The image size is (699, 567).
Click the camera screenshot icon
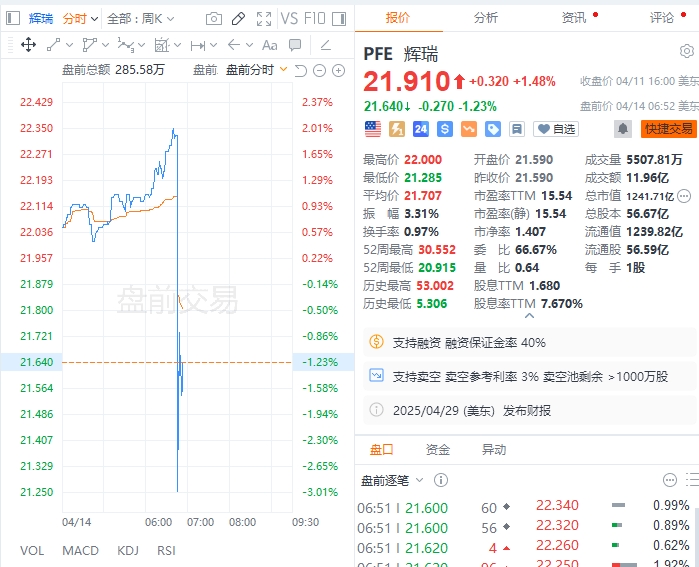[214, 19]
